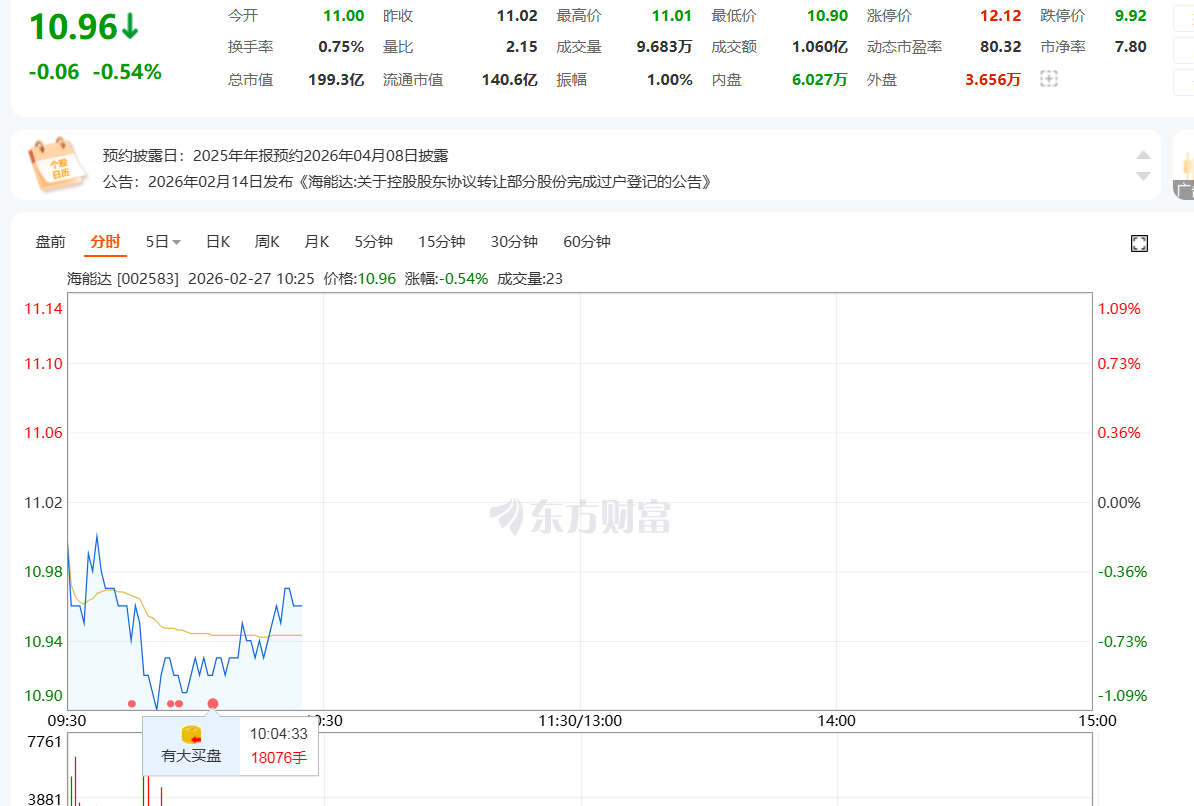Click the 换手率 value 0.75%

341,46
